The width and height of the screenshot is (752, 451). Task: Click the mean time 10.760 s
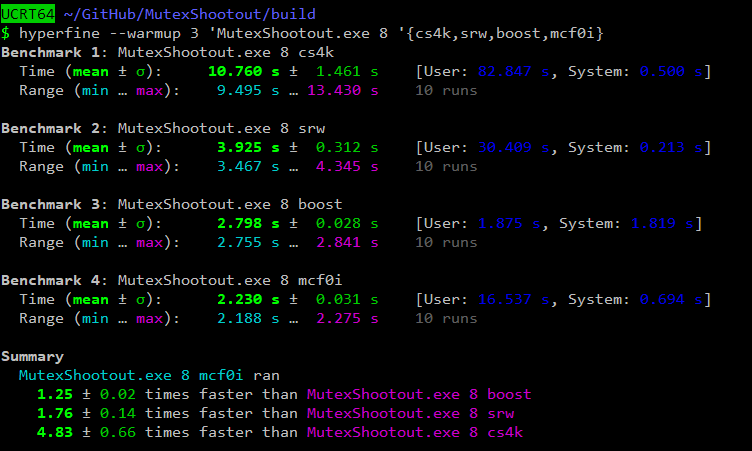[x=244, y=71]
